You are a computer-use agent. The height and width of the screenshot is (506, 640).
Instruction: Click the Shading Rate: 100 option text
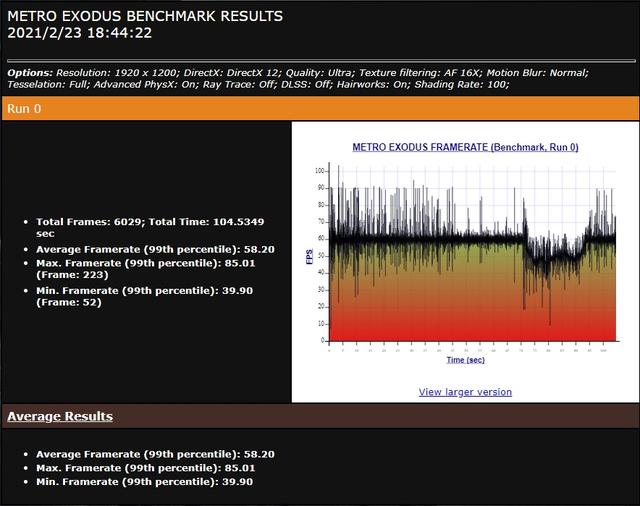point(469,84)
